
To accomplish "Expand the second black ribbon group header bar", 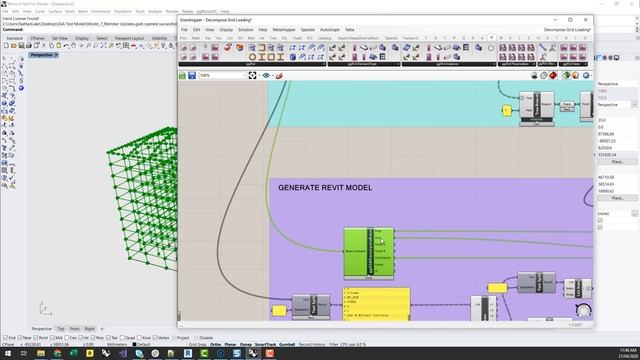I will click(364, 64).
